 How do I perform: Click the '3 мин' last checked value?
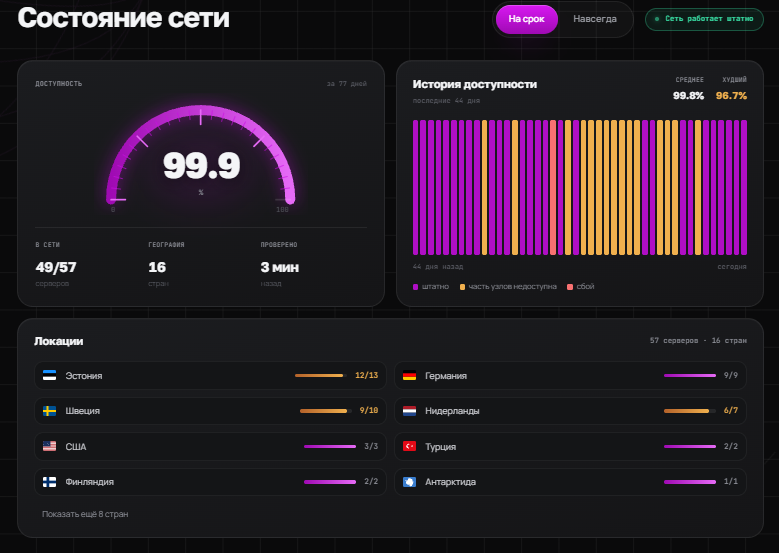pyautogui.click(x=280, y=267)
